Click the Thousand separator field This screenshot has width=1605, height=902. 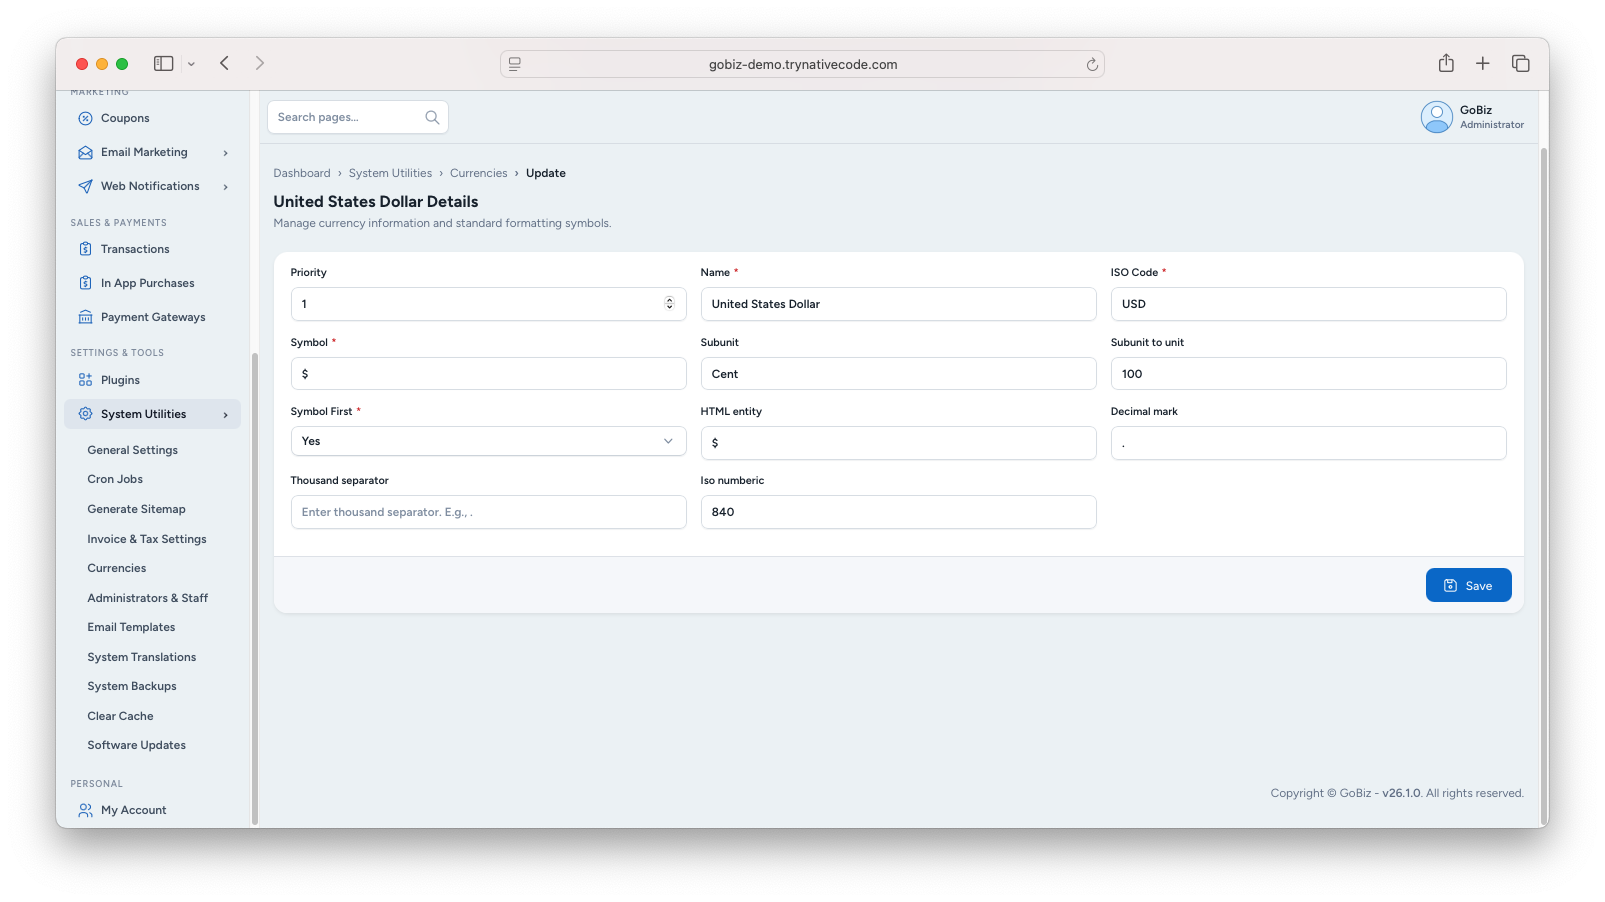coord(488,512)
